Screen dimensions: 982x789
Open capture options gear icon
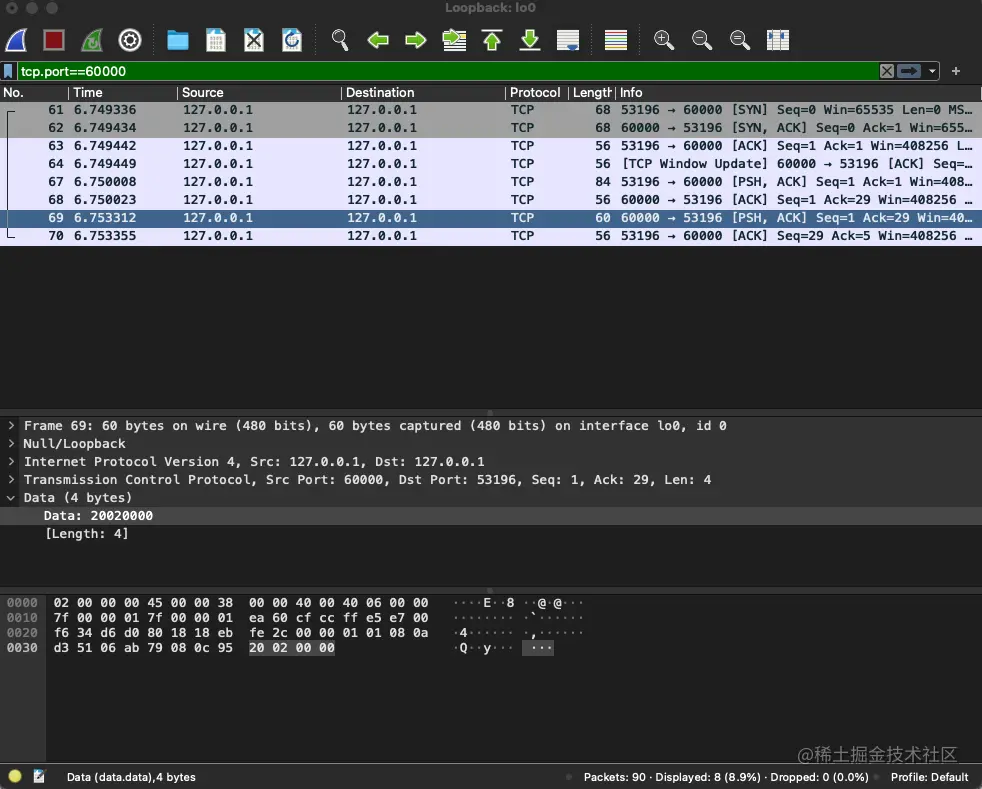pos(130,40)
